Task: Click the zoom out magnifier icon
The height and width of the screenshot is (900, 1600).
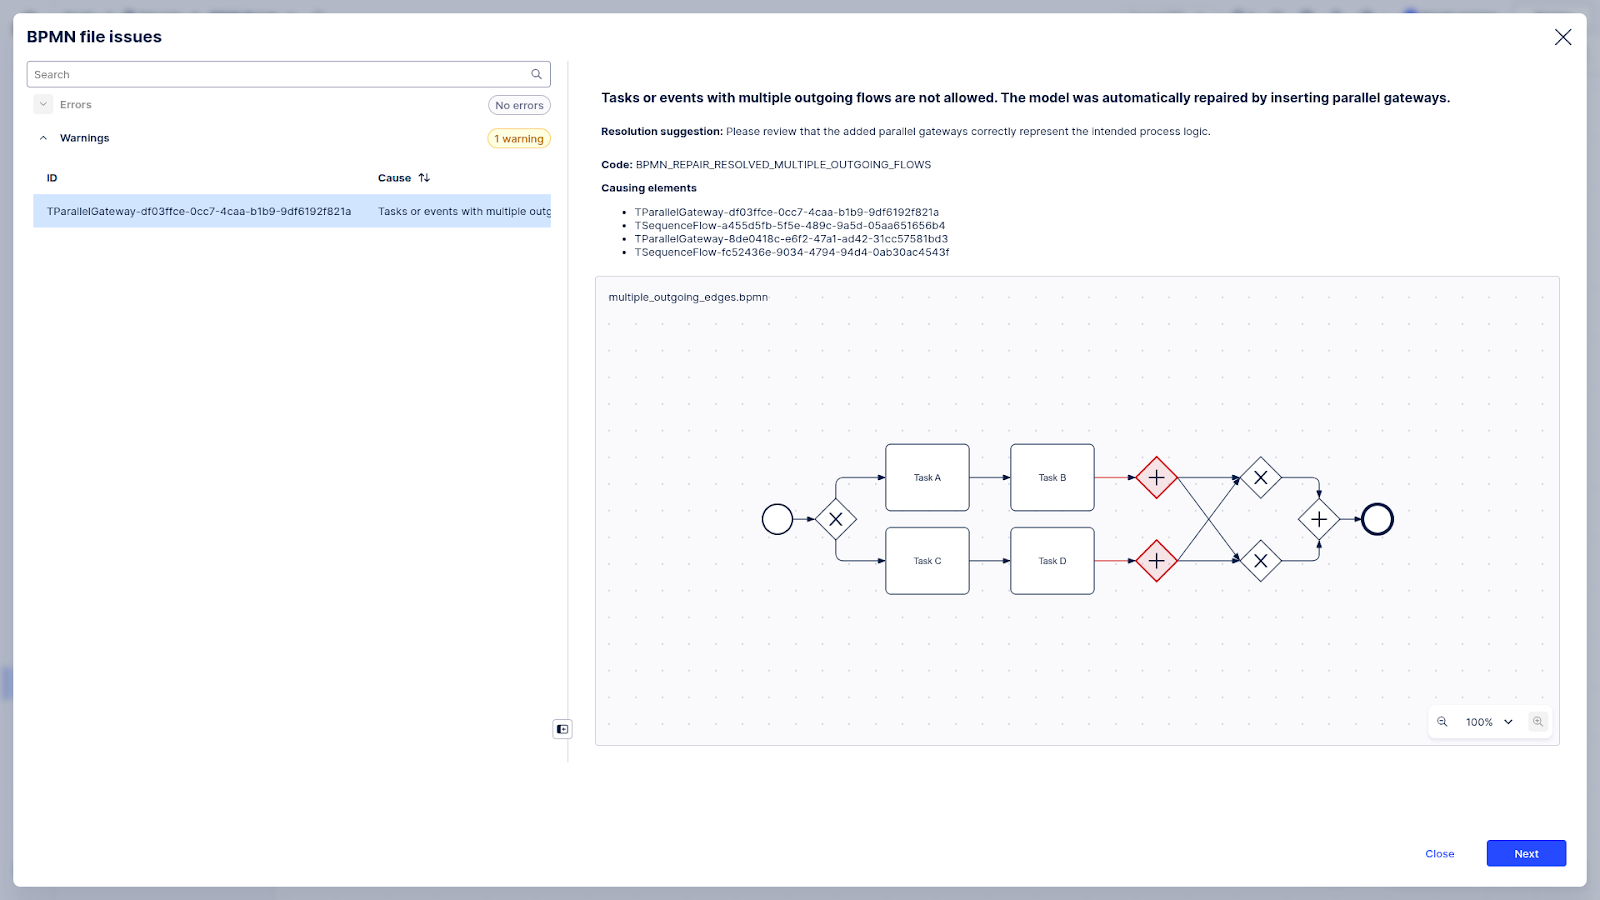Action: 1442,722
